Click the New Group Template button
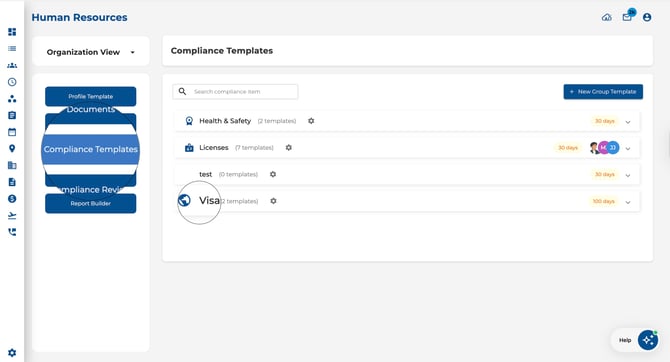This screenshot has height=362, width=670. click(x=603, y=92)
